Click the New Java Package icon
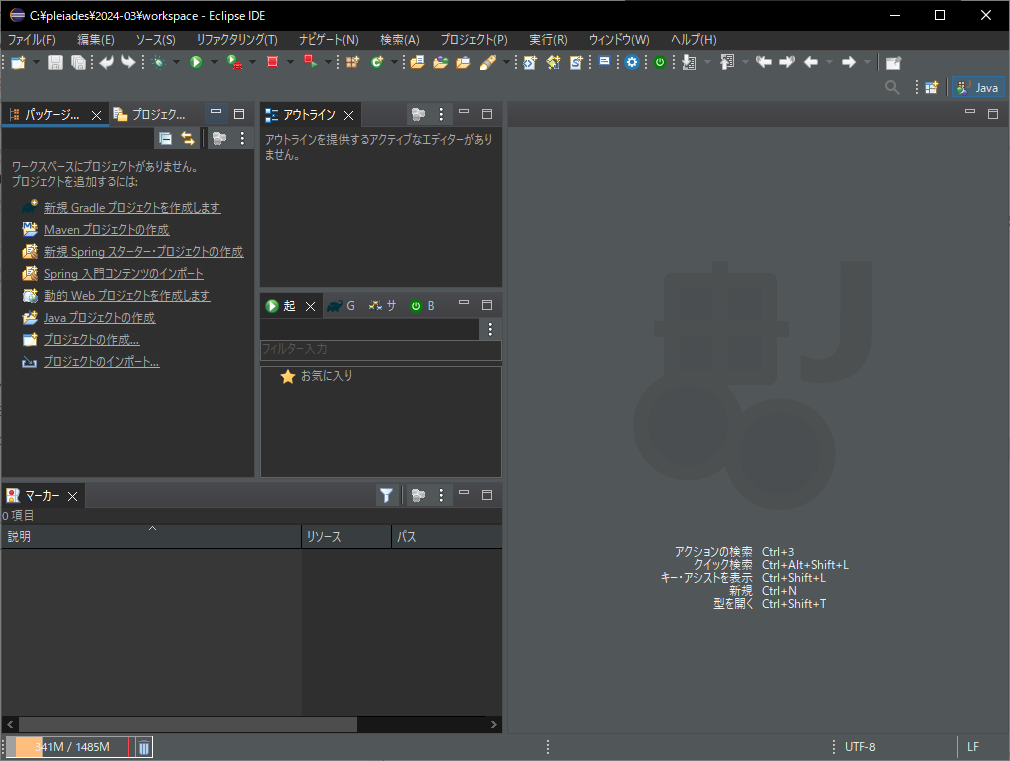The width and height of the screenshot is (1010, 761). pyautogui.click(x=352, y=63)
